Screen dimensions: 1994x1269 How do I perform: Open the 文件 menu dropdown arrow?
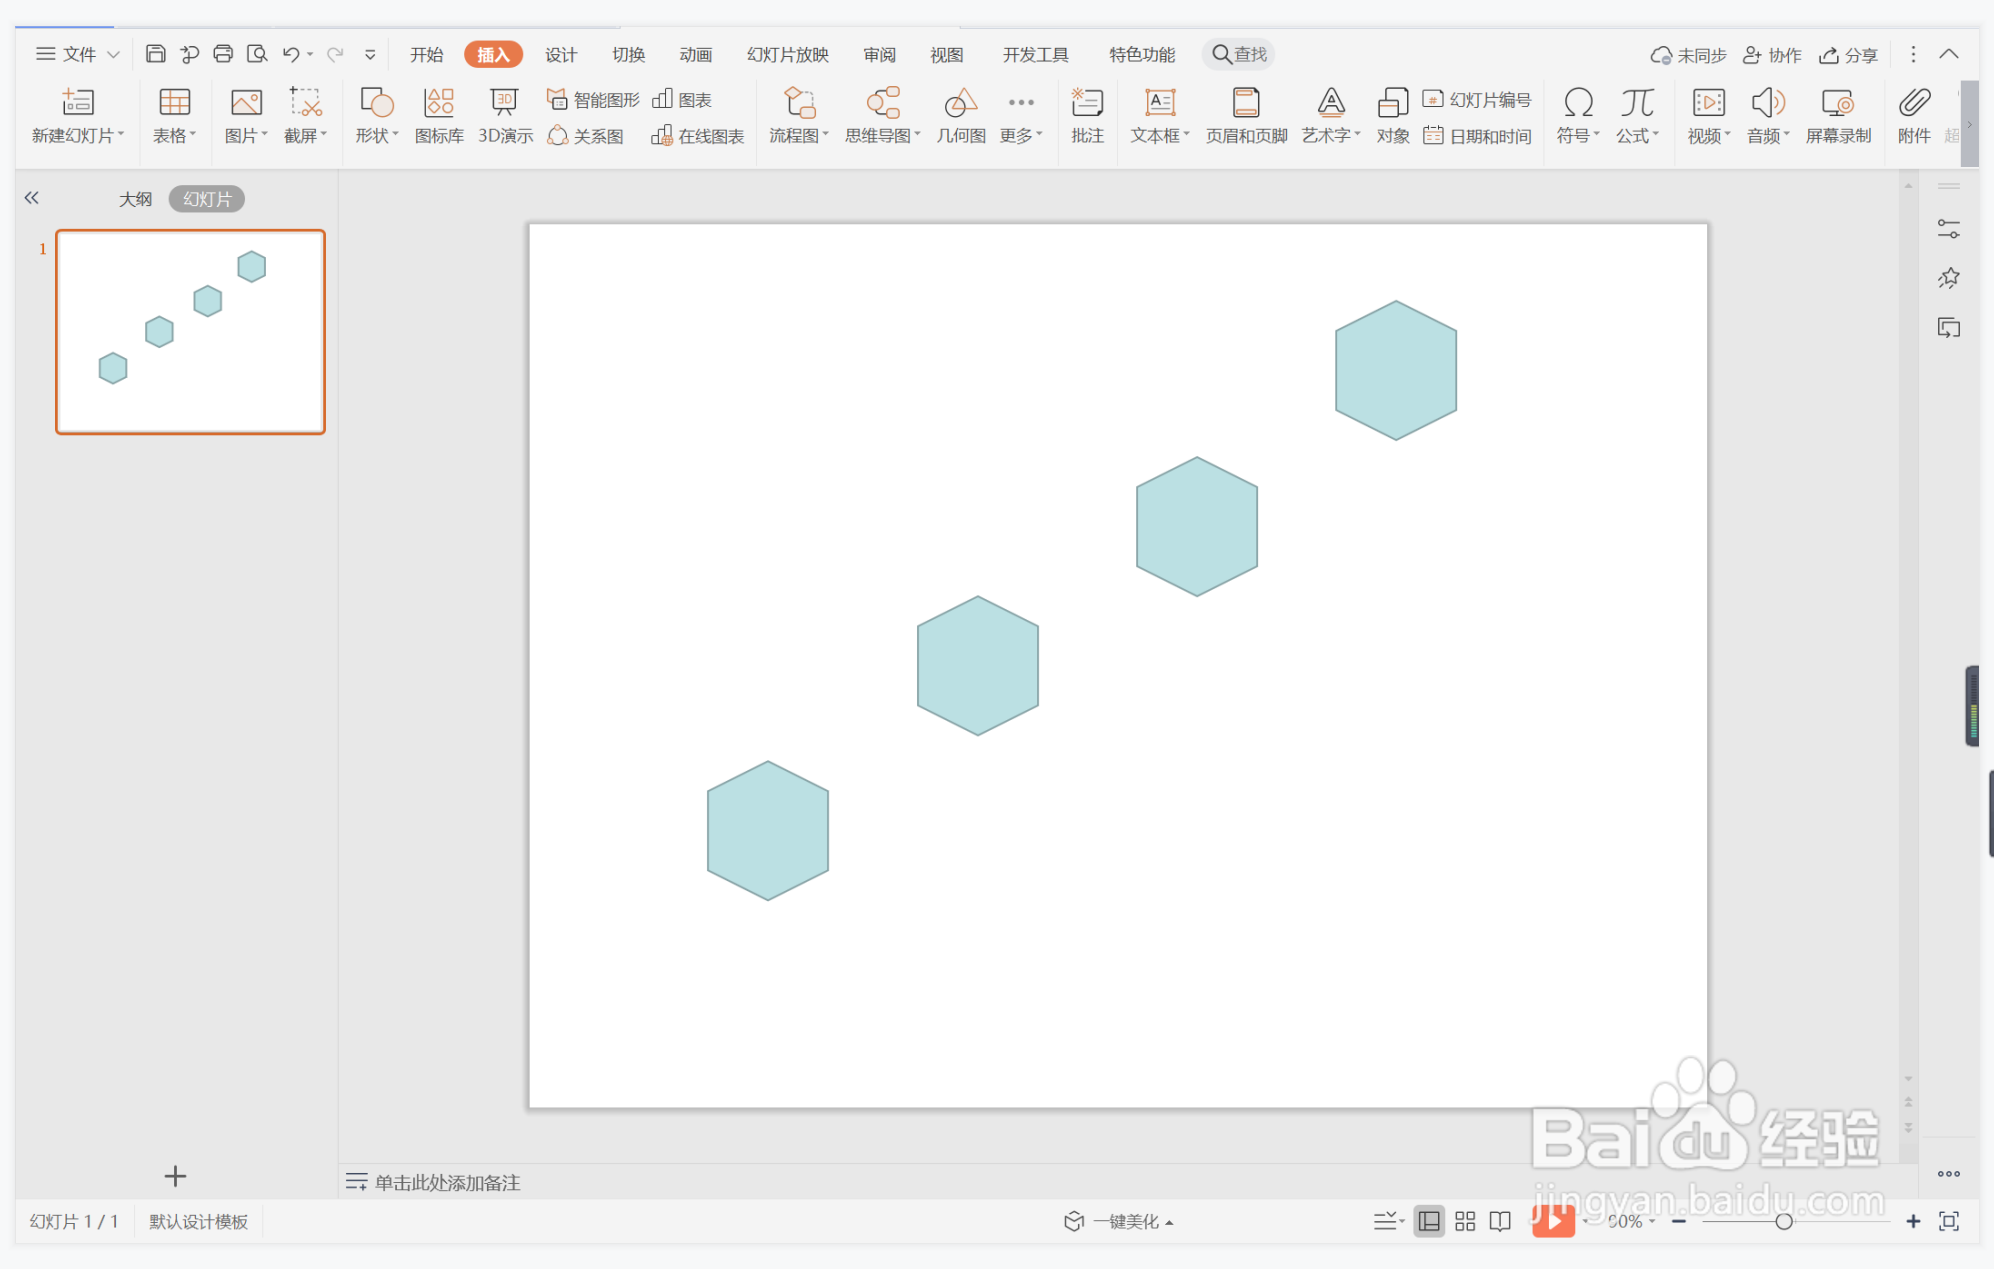pyautogui.click(x=113, y=54)
